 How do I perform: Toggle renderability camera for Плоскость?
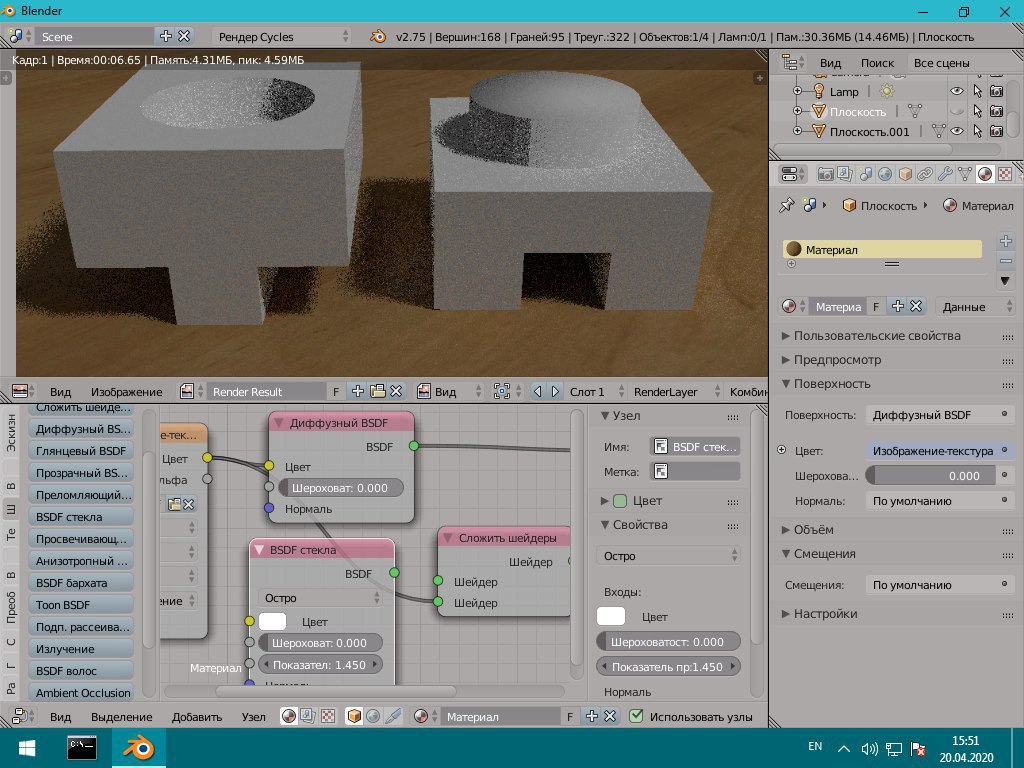[997, 112]
